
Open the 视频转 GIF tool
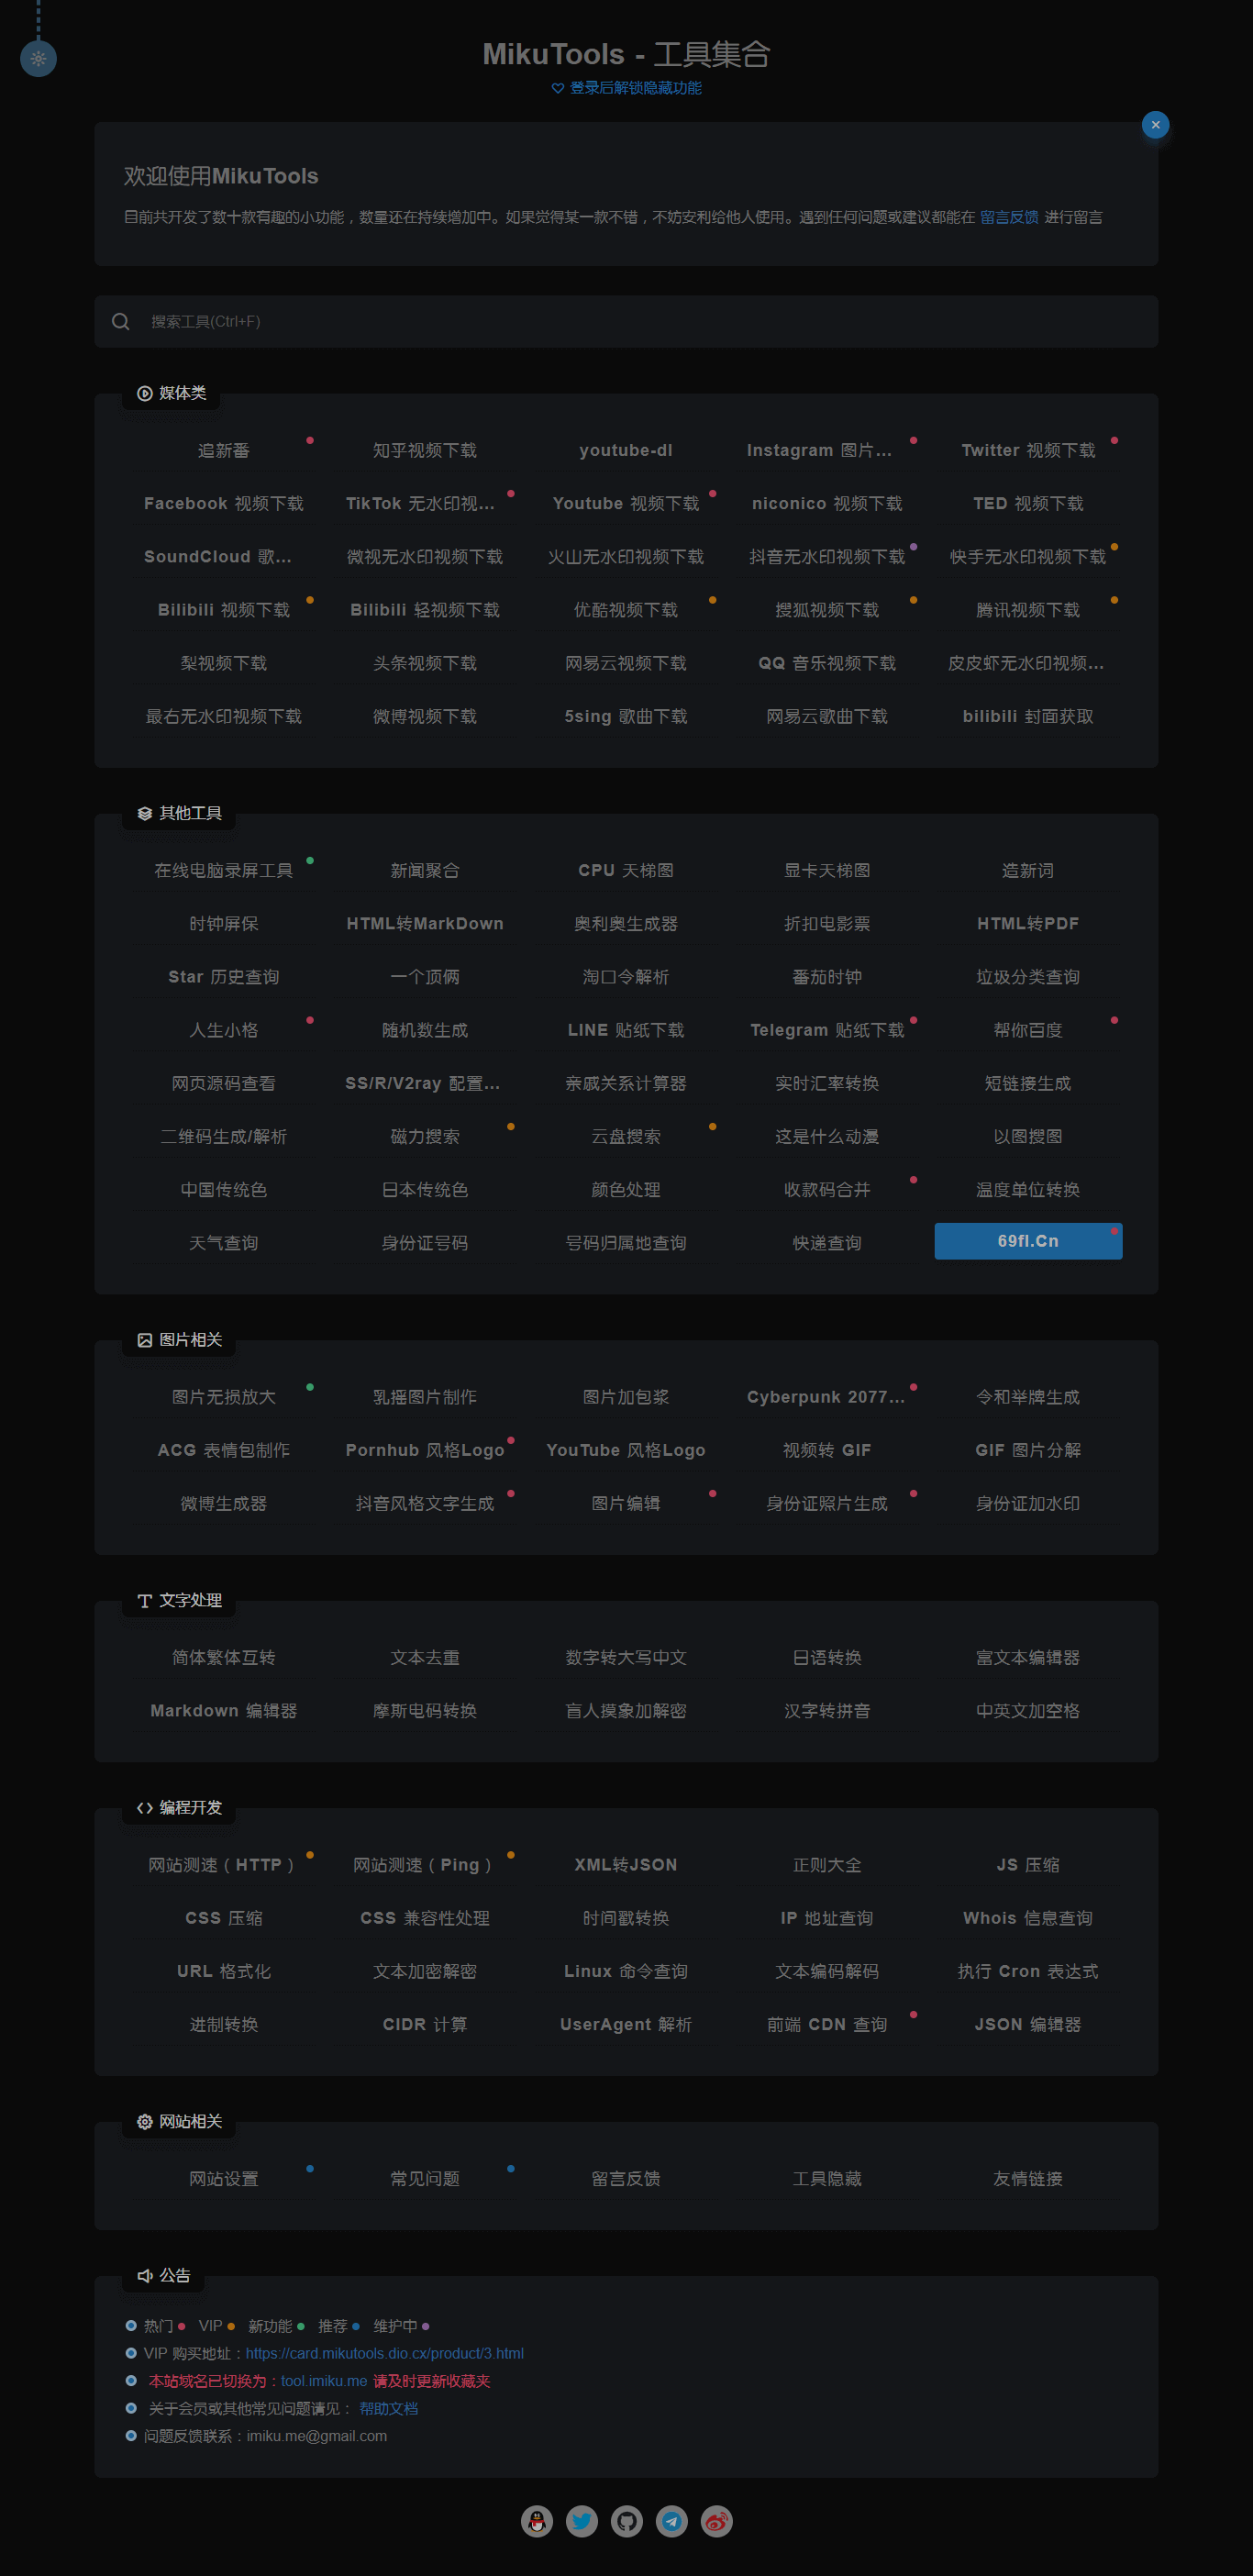[x=827, y=1450]
